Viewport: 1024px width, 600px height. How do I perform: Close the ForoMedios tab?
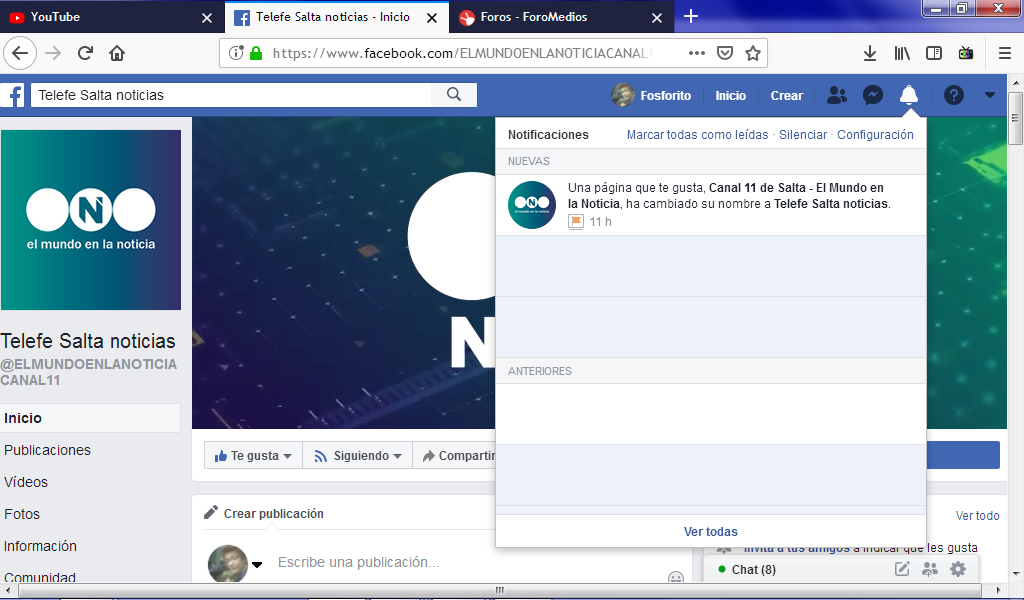657,18
